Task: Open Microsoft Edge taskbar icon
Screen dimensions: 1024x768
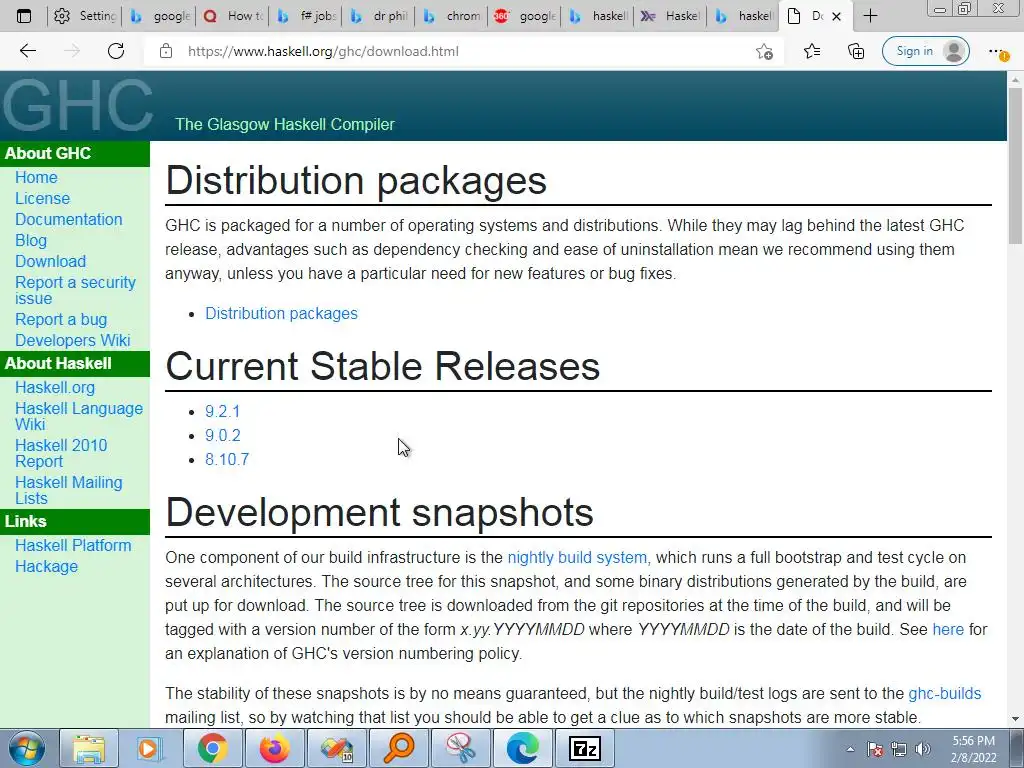Action: [522, 748]
